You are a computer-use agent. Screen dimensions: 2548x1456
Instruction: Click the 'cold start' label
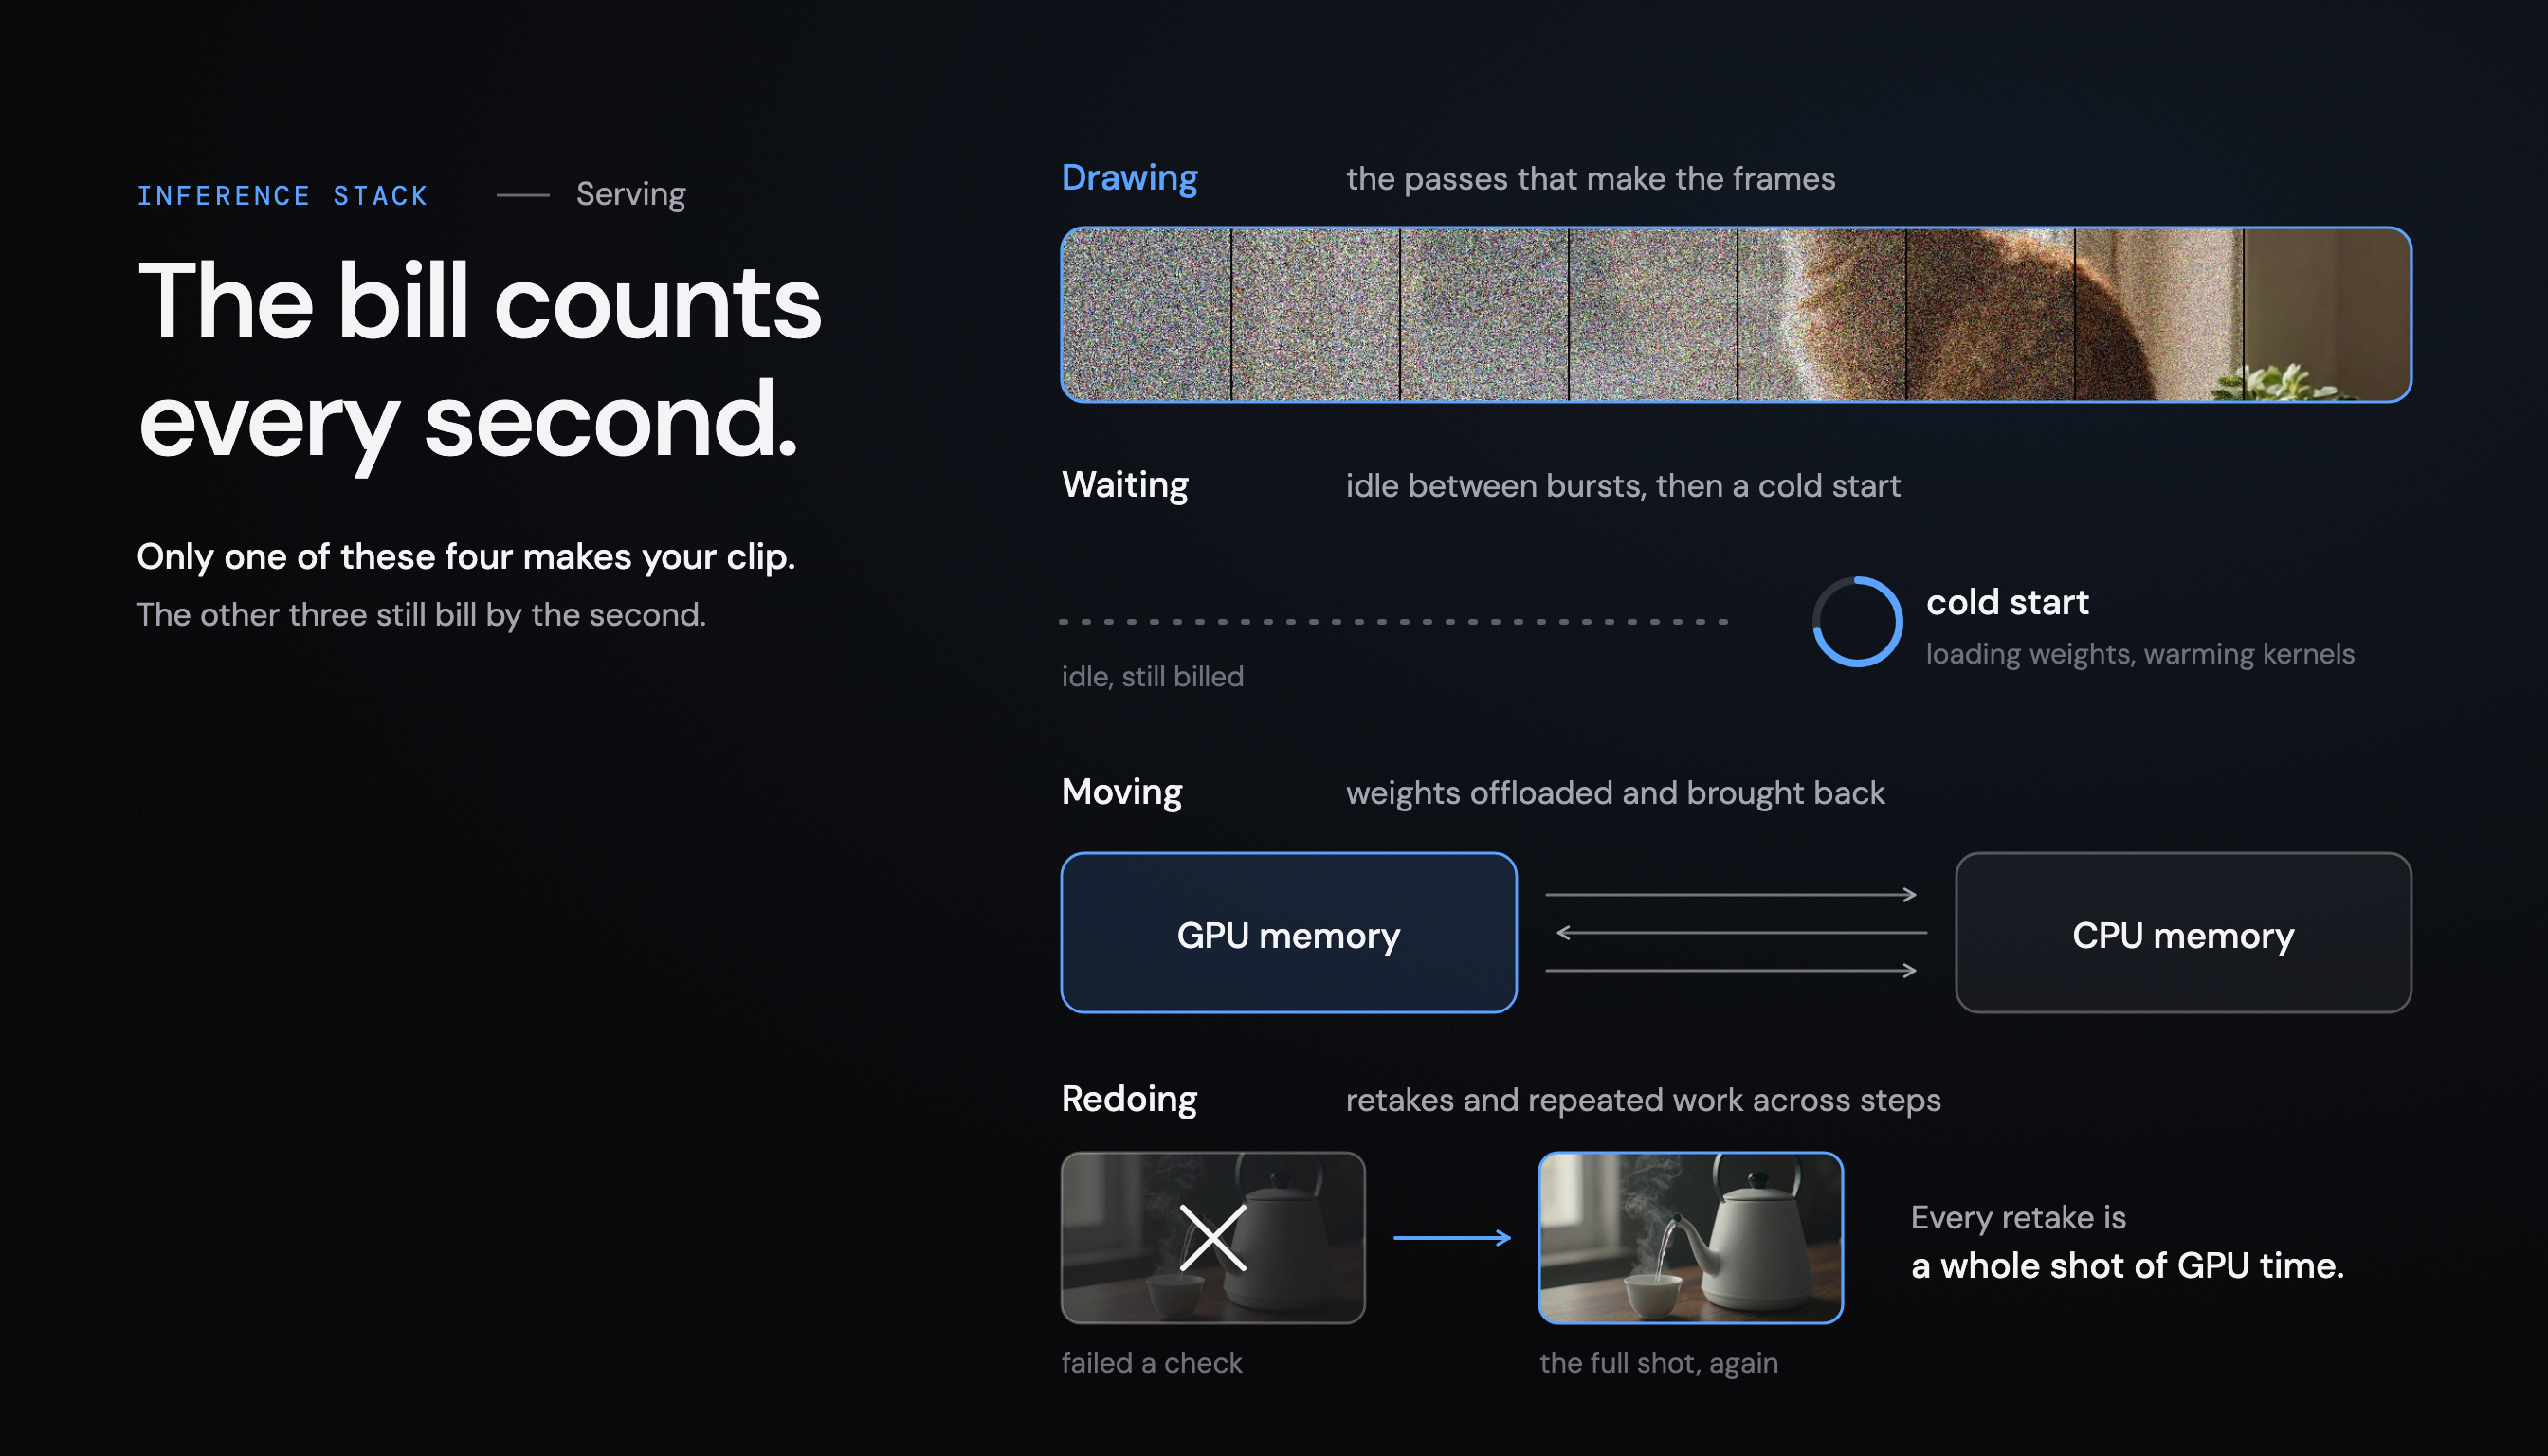click(x=2007, y=602)
